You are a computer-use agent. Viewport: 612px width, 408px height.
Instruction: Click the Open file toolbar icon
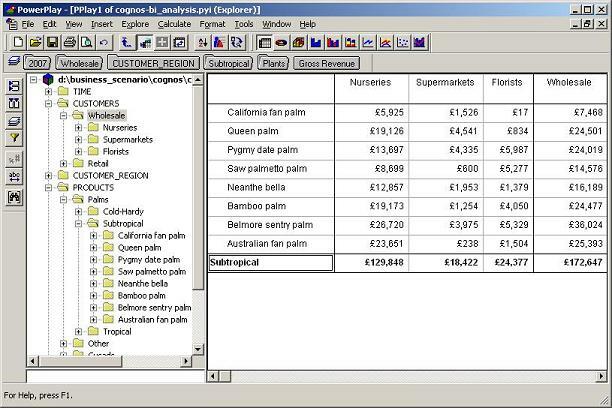36,42
